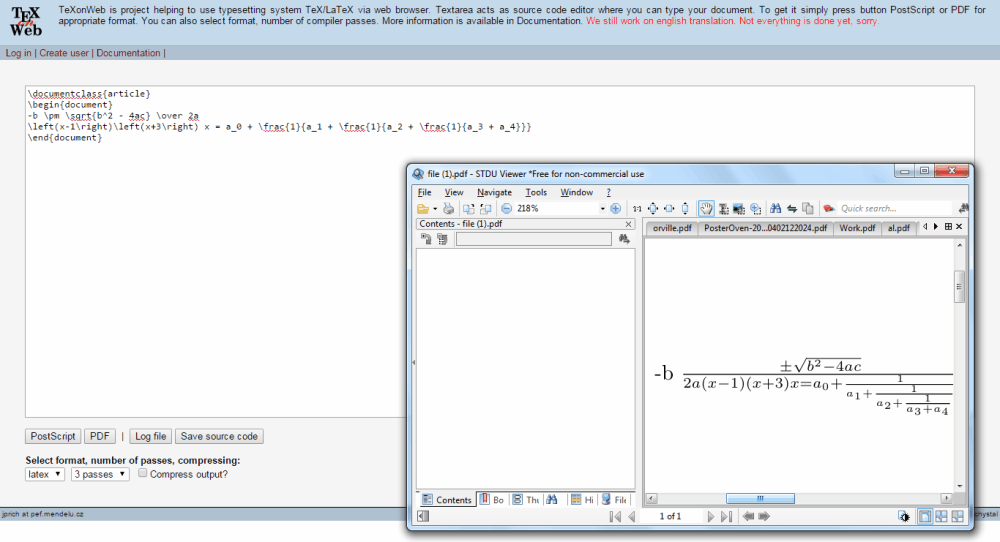The image size is (1000, 542).
Task: Expand the open-file dropdown arrow
Action: [435, 209]
